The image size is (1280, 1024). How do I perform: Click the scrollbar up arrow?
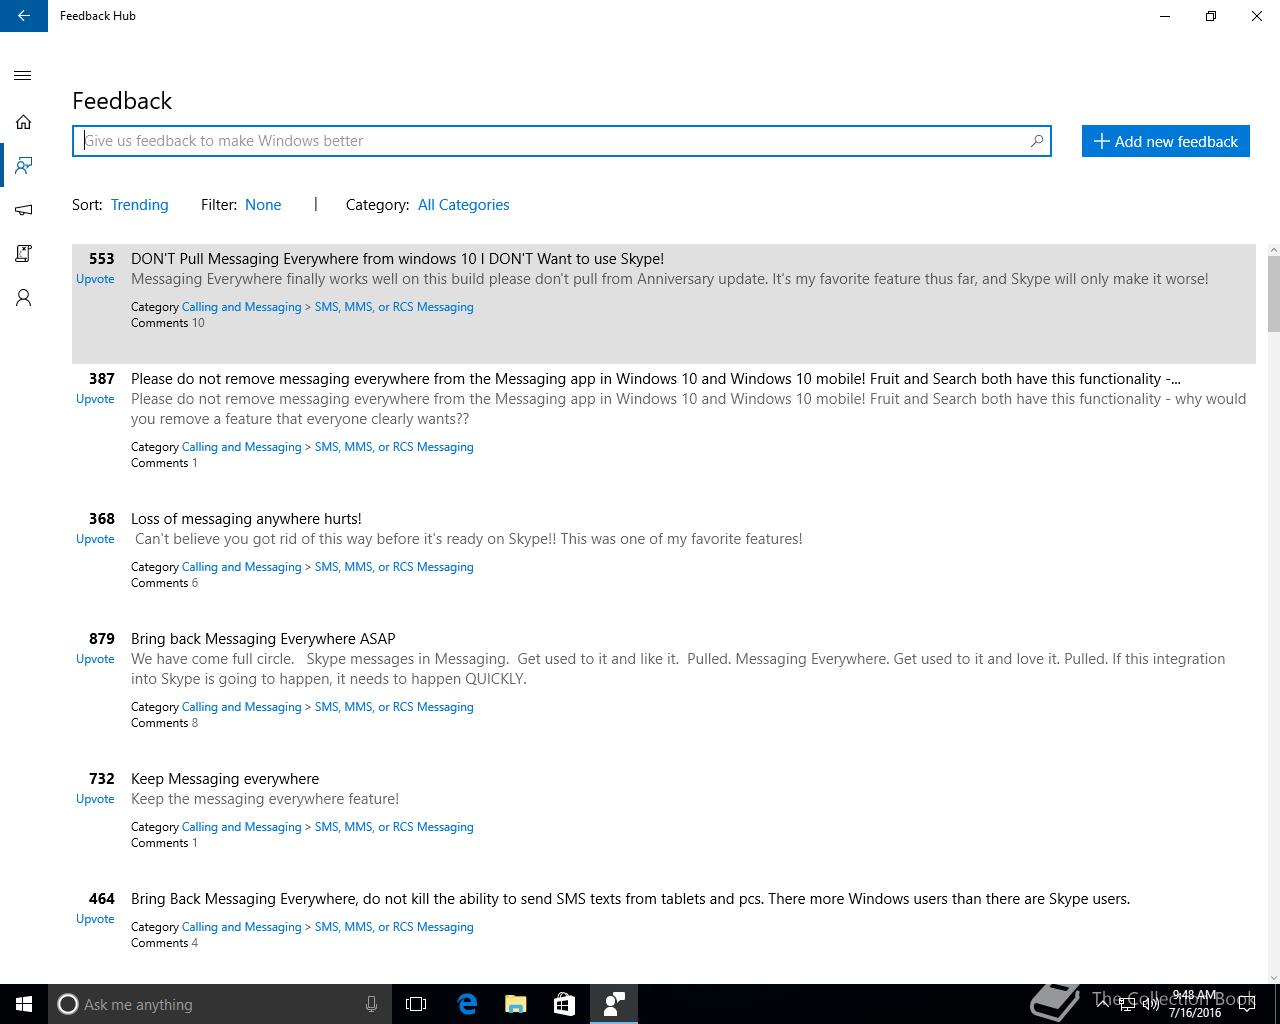(1273, 250)
